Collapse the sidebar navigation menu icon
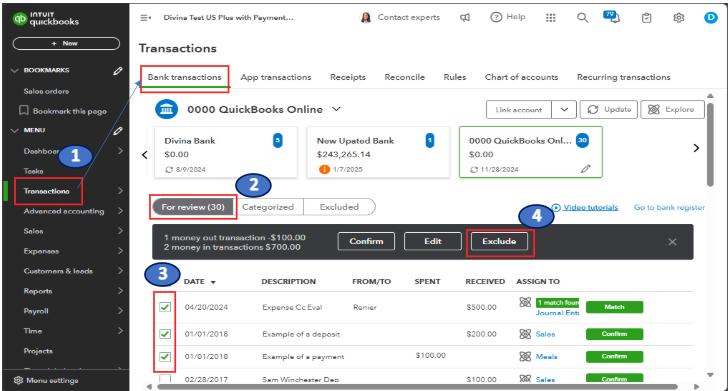The height and width of the screenshot is (391, 728). (145, 18)
